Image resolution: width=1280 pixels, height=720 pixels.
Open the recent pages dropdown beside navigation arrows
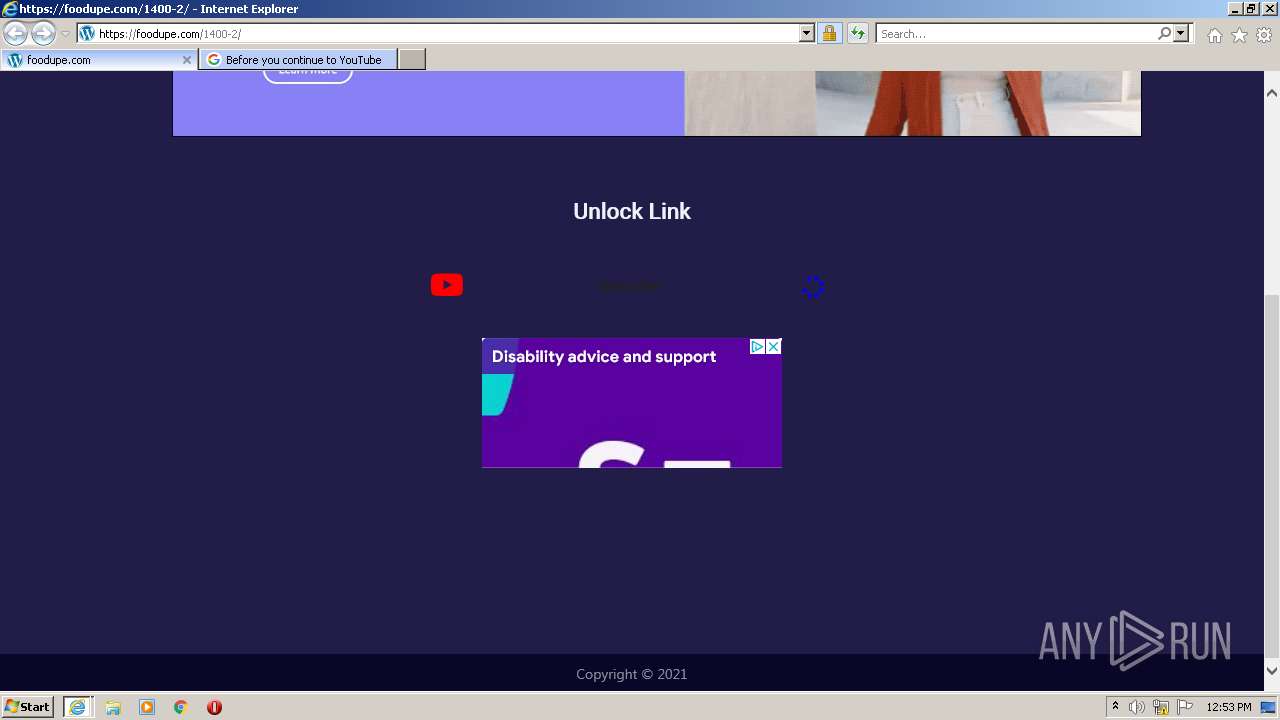click(65, 34)
